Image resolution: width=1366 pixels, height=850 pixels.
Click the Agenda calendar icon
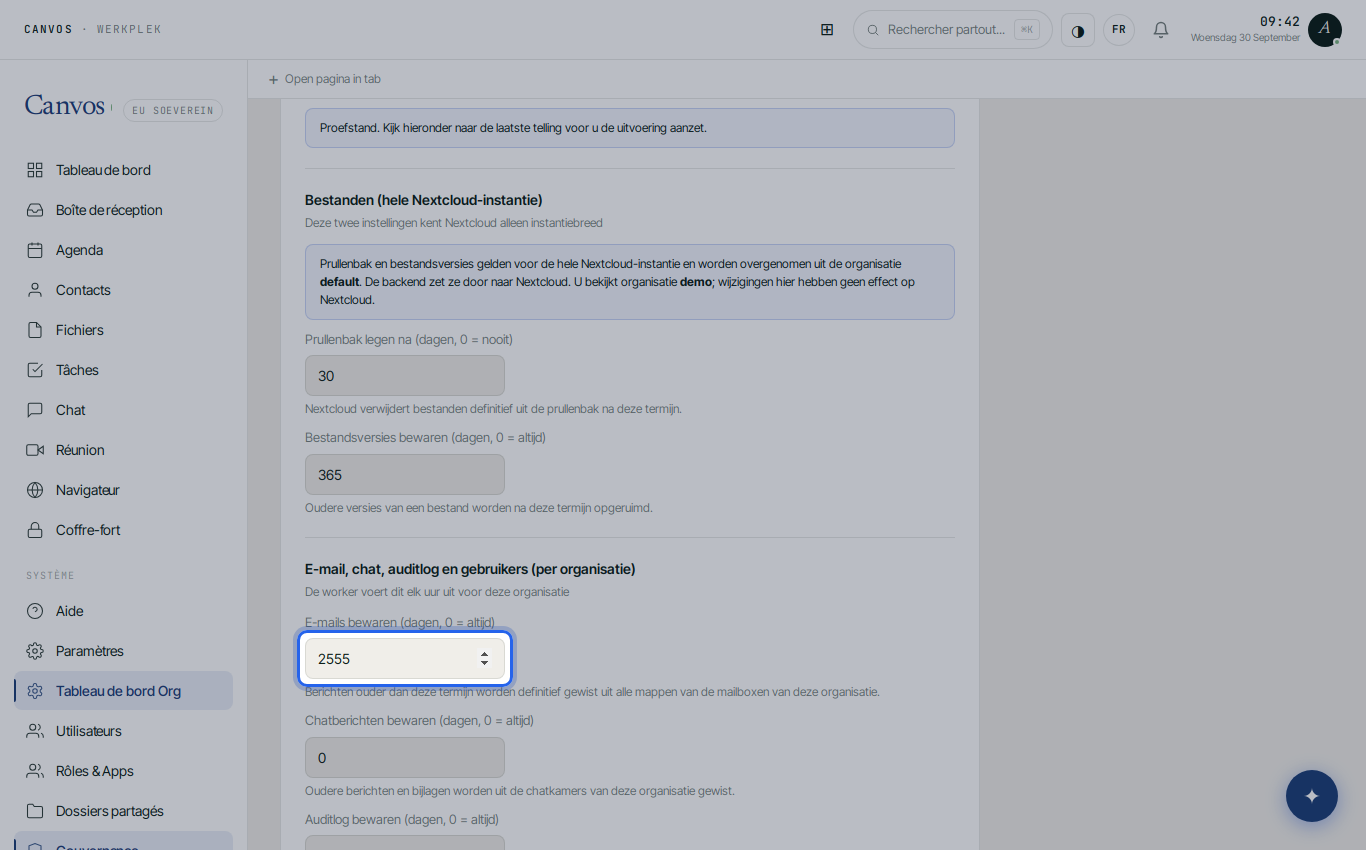point(35,250)
